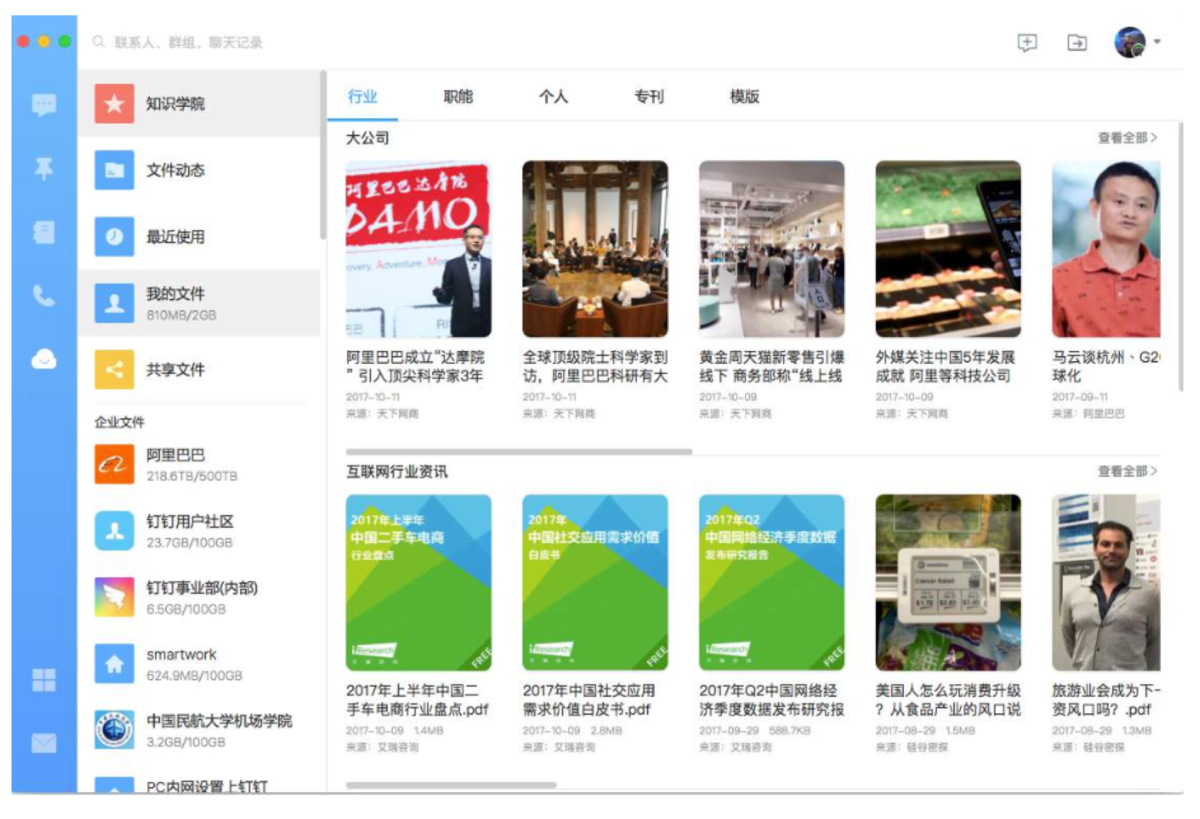The width and height of the screenshot is (1200, 819).
Task: Open the contacts book icon in sidebar
Action: pos(44,233)
